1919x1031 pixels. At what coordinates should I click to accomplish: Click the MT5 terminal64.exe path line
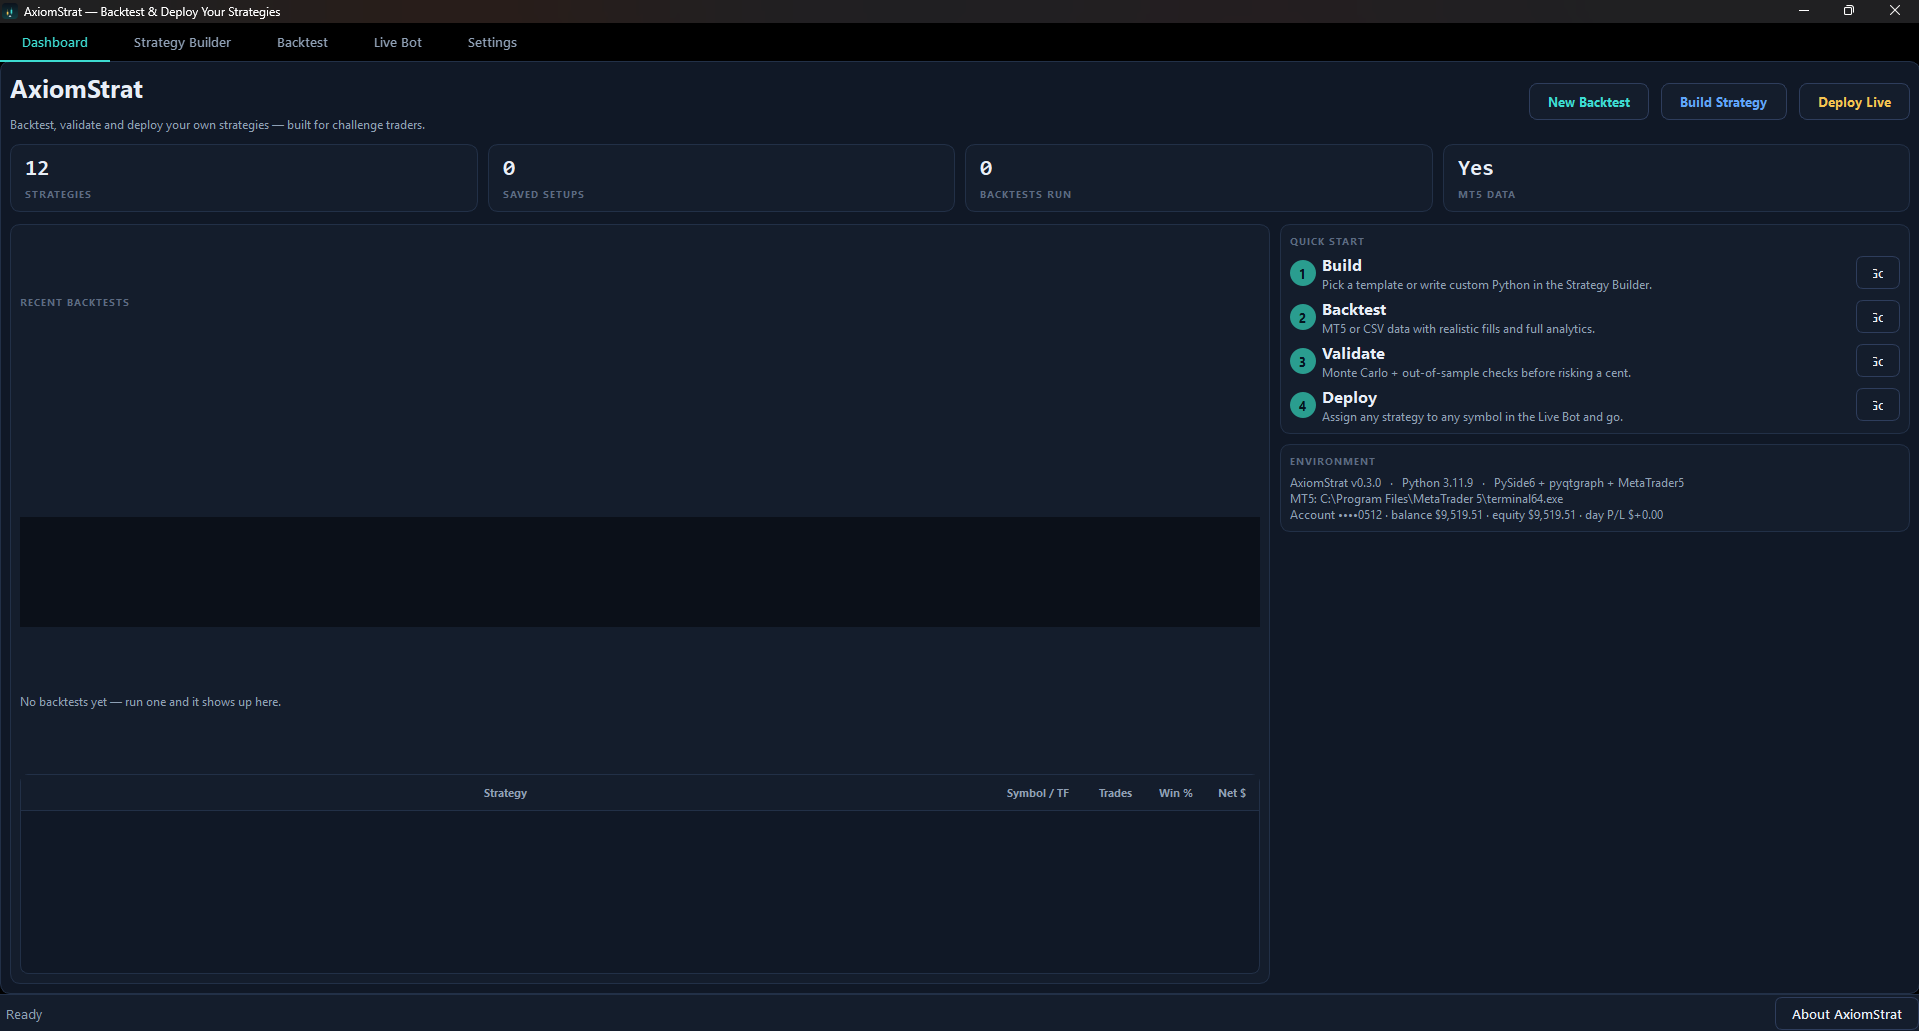click(1426, 499)
